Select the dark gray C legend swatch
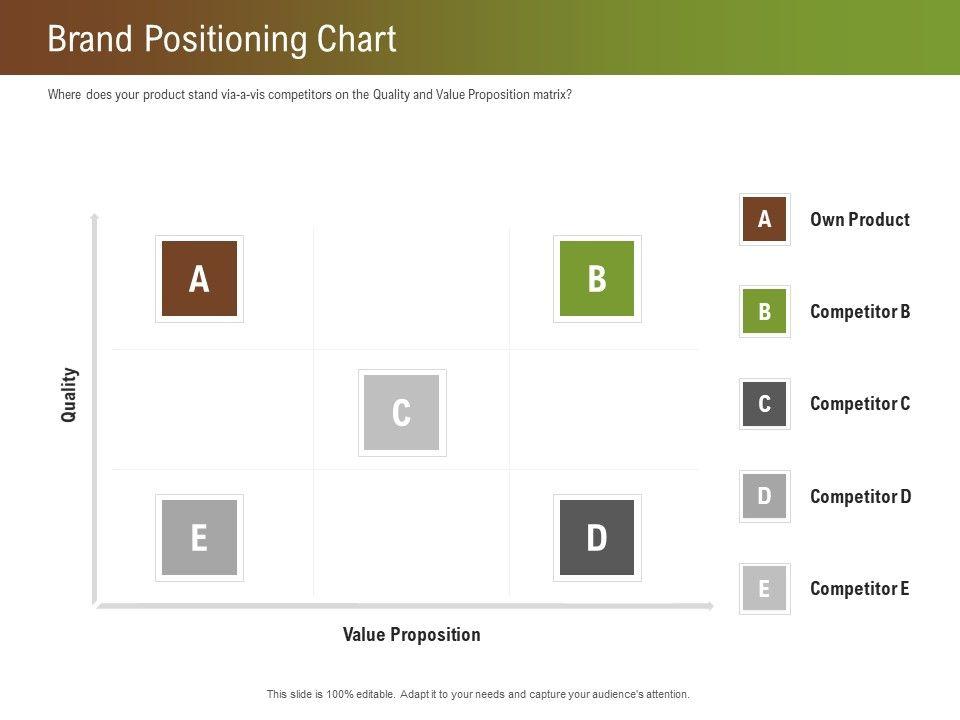The height and width of the screenshot is (720, 960). [x=765, y=404]
